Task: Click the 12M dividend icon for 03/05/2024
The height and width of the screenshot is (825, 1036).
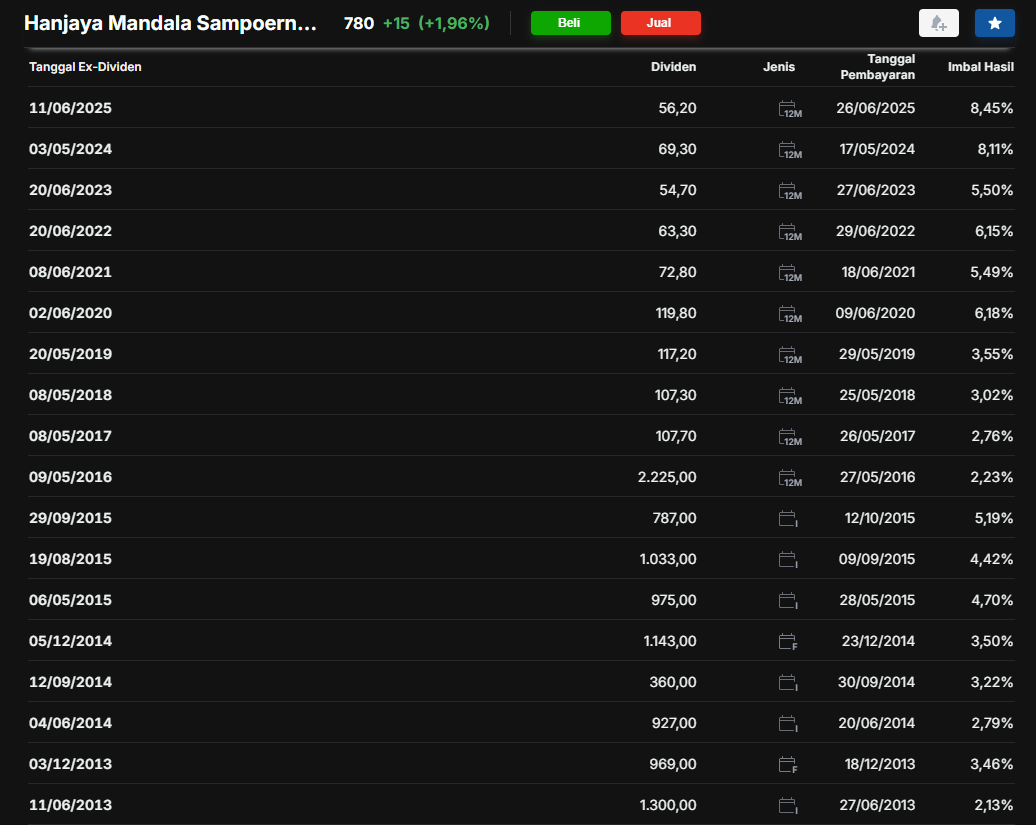Action: [790, 150]
